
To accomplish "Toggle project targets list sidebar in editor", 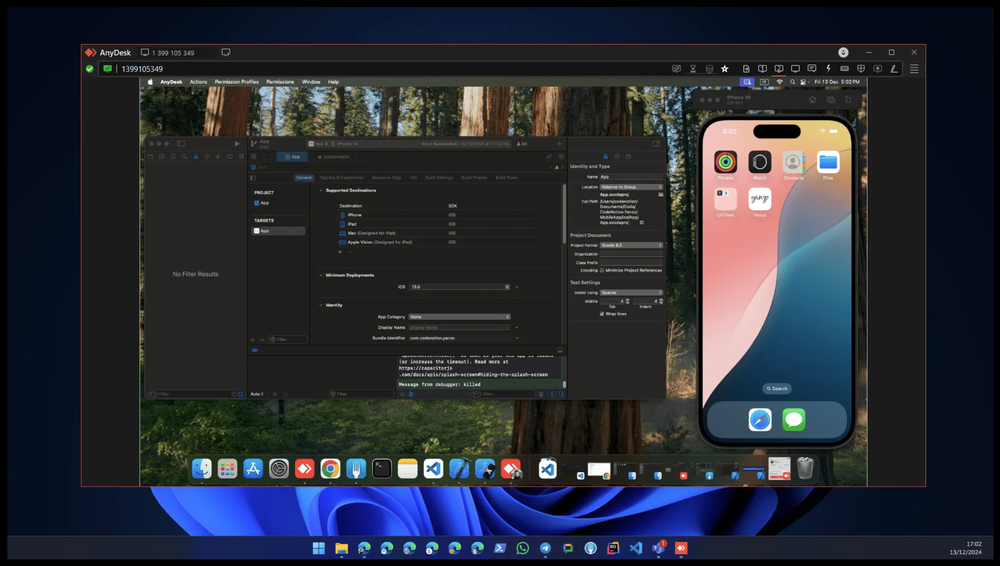I will pos(253,178).
